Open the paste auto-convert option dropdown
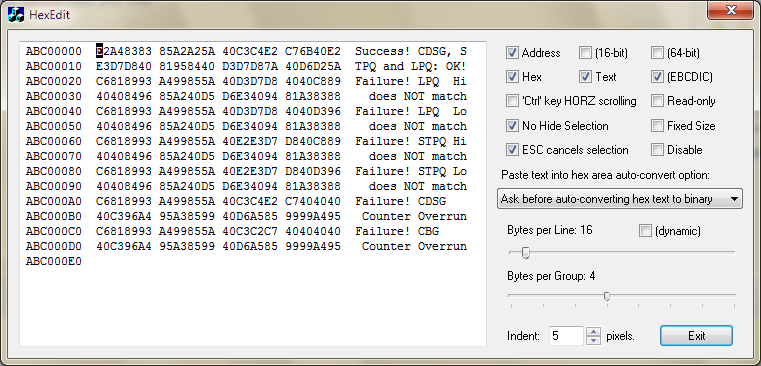 [620, 199]
